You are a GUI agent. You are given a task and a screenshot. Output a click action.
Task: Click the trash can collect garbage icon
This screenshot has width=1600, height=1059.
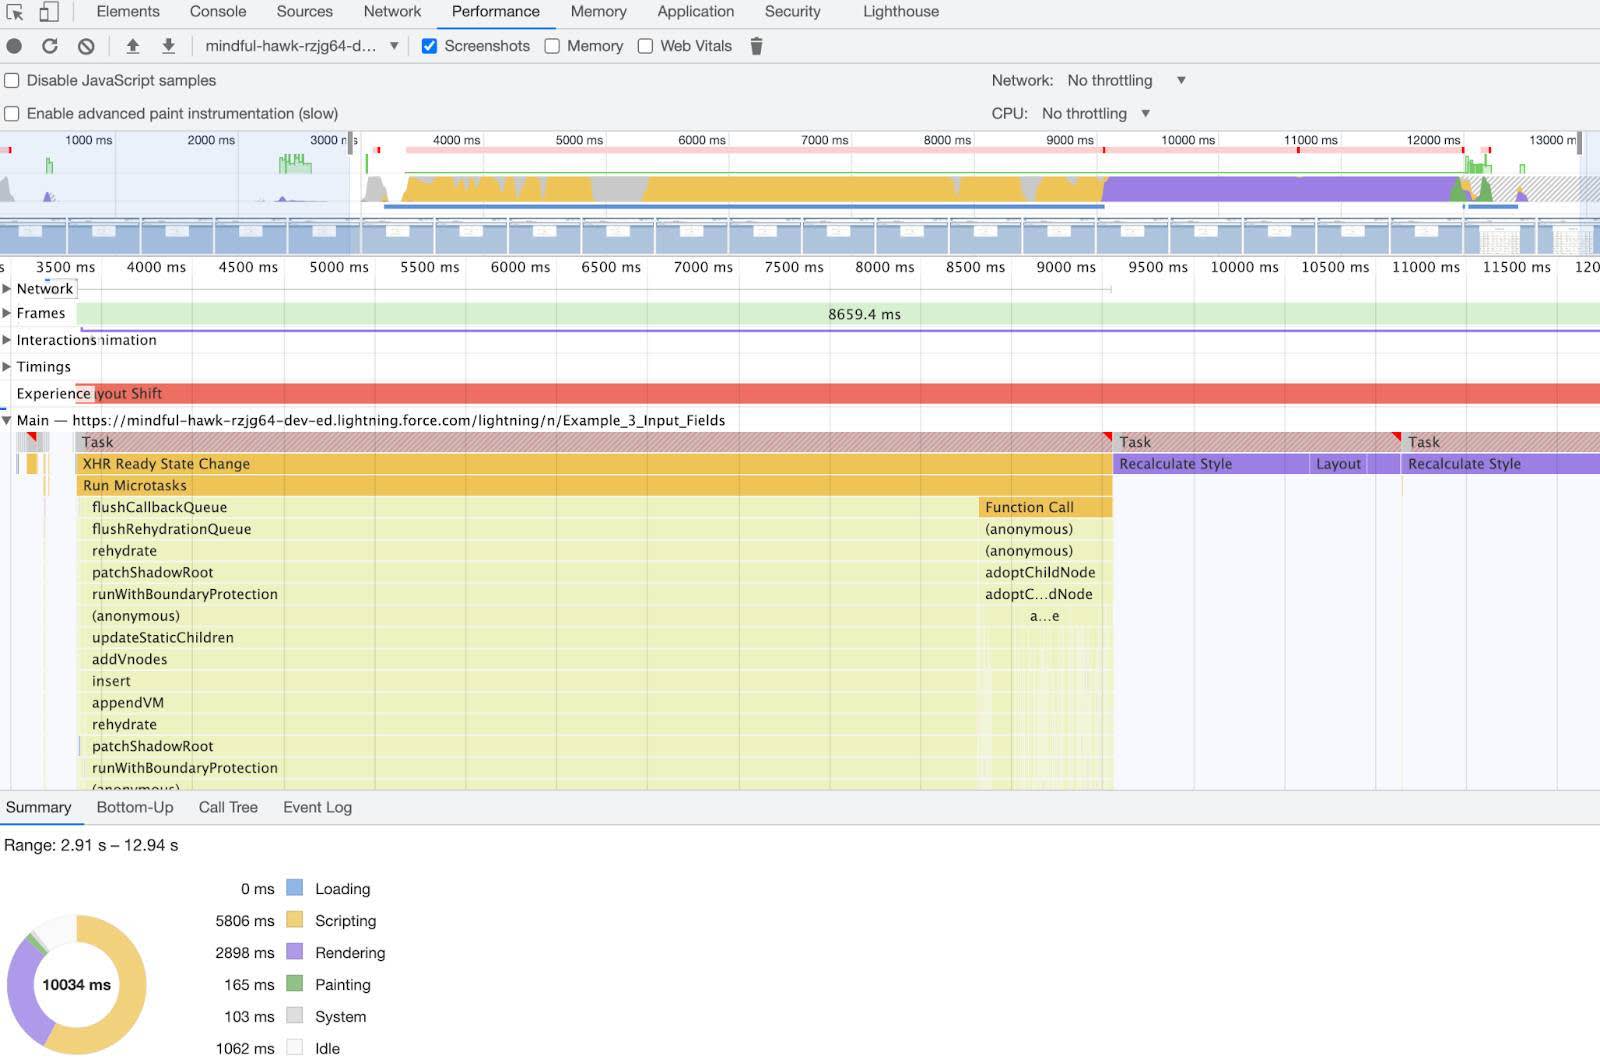pyautogui.click(x=756, y=46)
